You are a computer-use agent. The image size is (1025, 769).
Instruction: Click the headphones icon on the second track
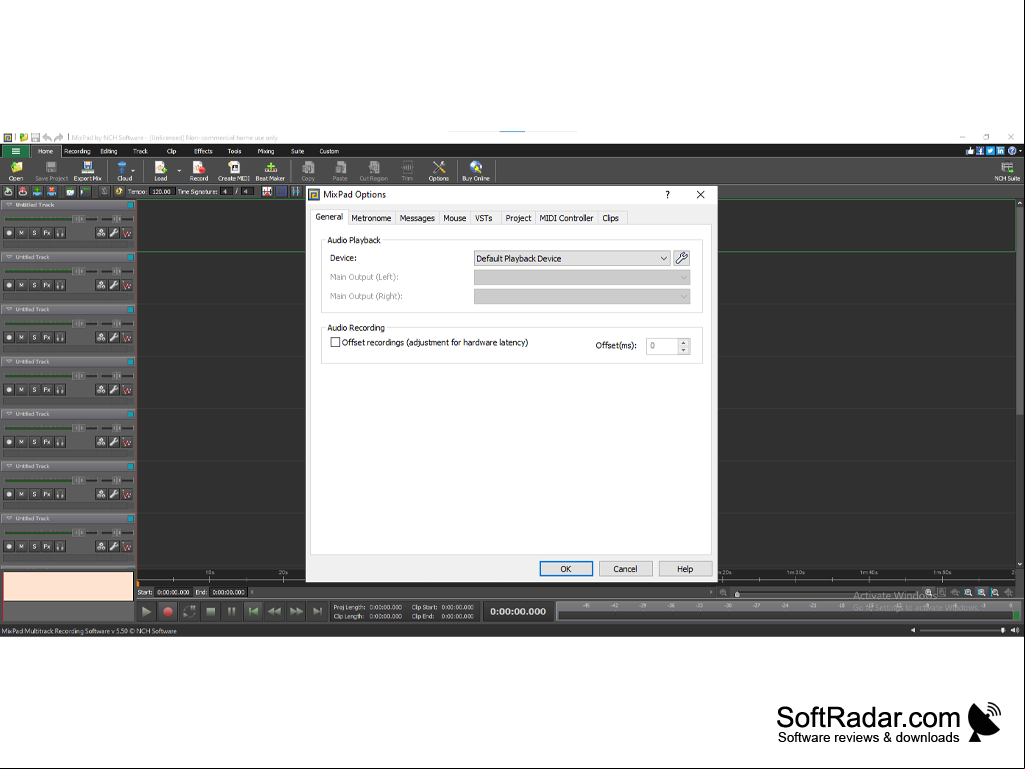click(60, 285)
